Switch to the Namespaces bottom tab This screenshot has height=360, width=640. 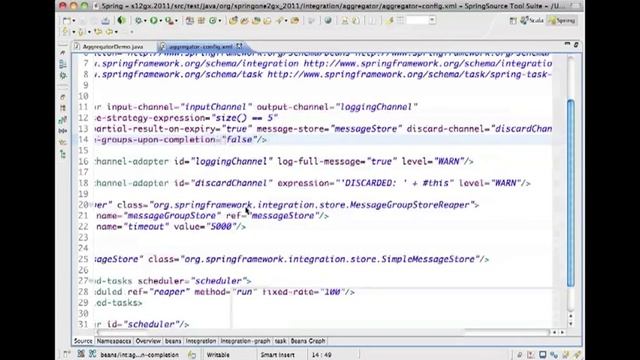point(114,341)
